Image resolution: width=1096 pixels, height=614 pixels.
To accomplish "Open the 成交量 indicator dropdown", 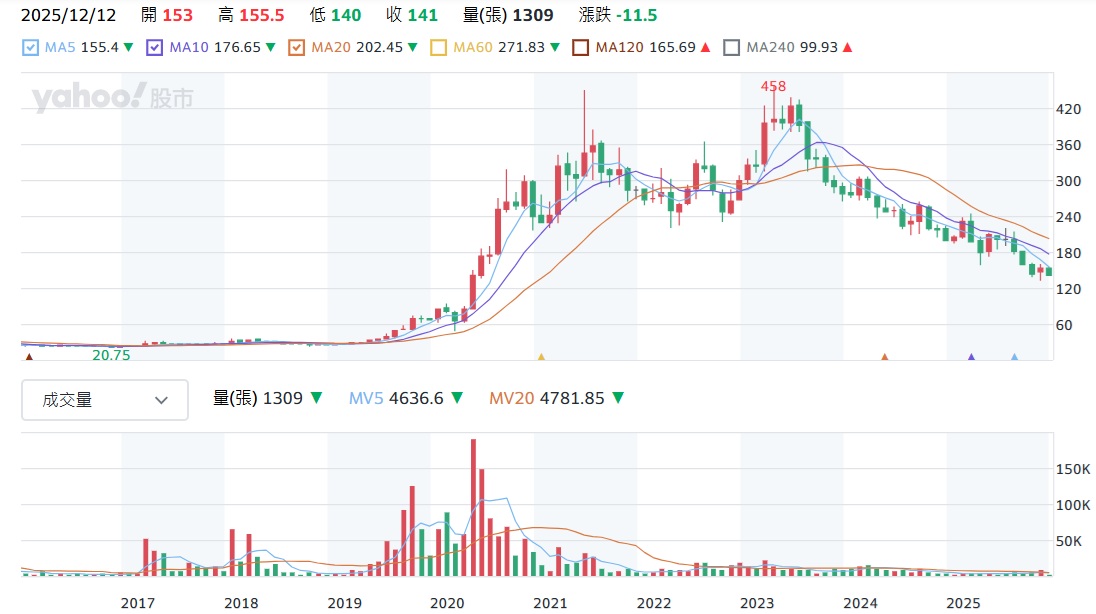I will coord(105,400).
